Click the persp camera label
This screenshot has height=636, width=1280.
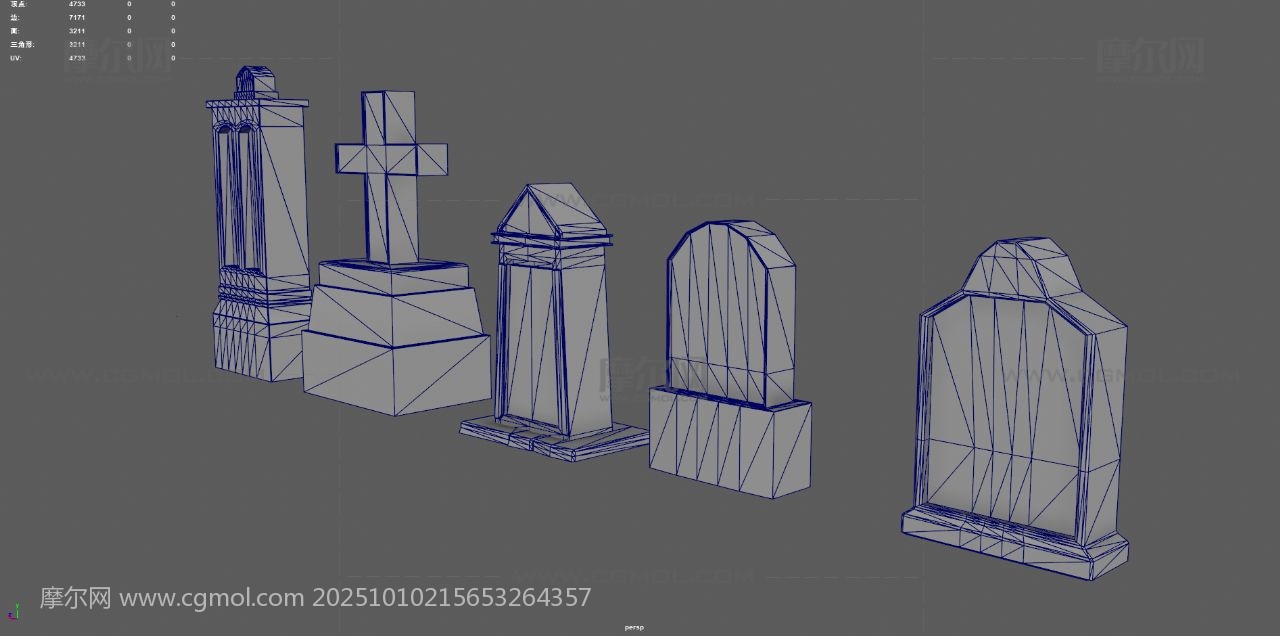(634, 628)
